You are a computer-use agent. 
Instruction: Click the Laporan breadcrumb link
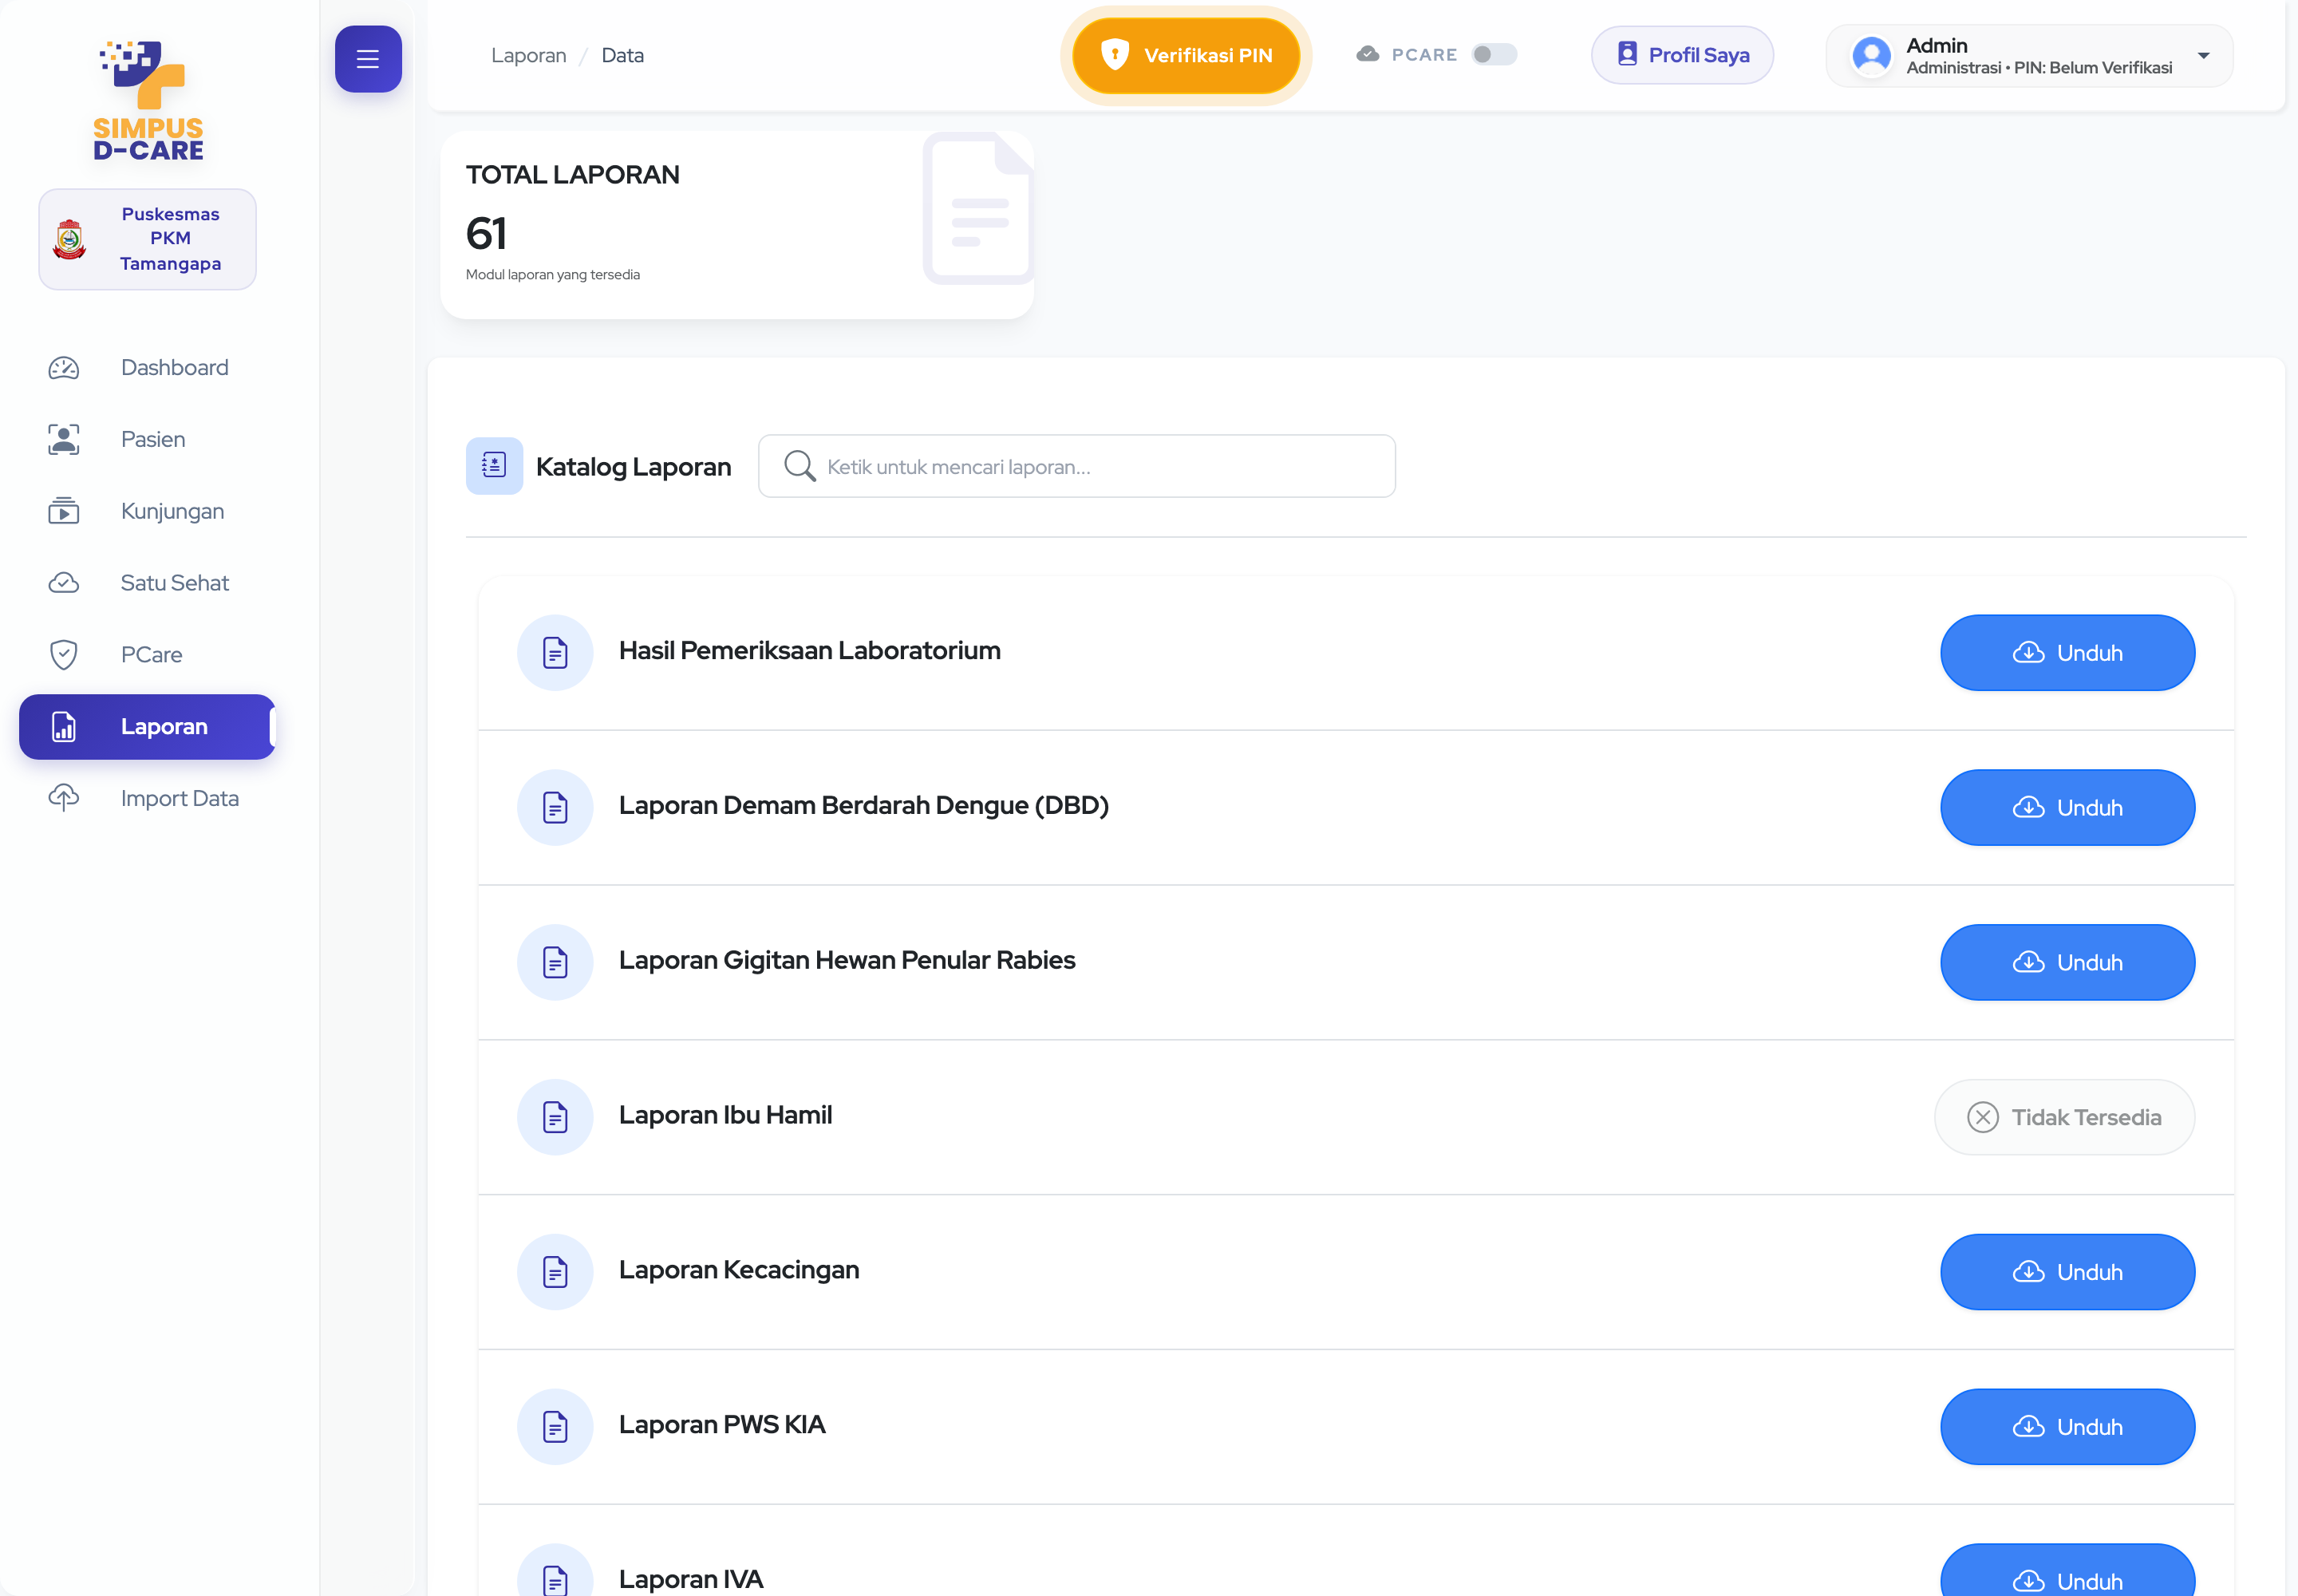point(529,56)
